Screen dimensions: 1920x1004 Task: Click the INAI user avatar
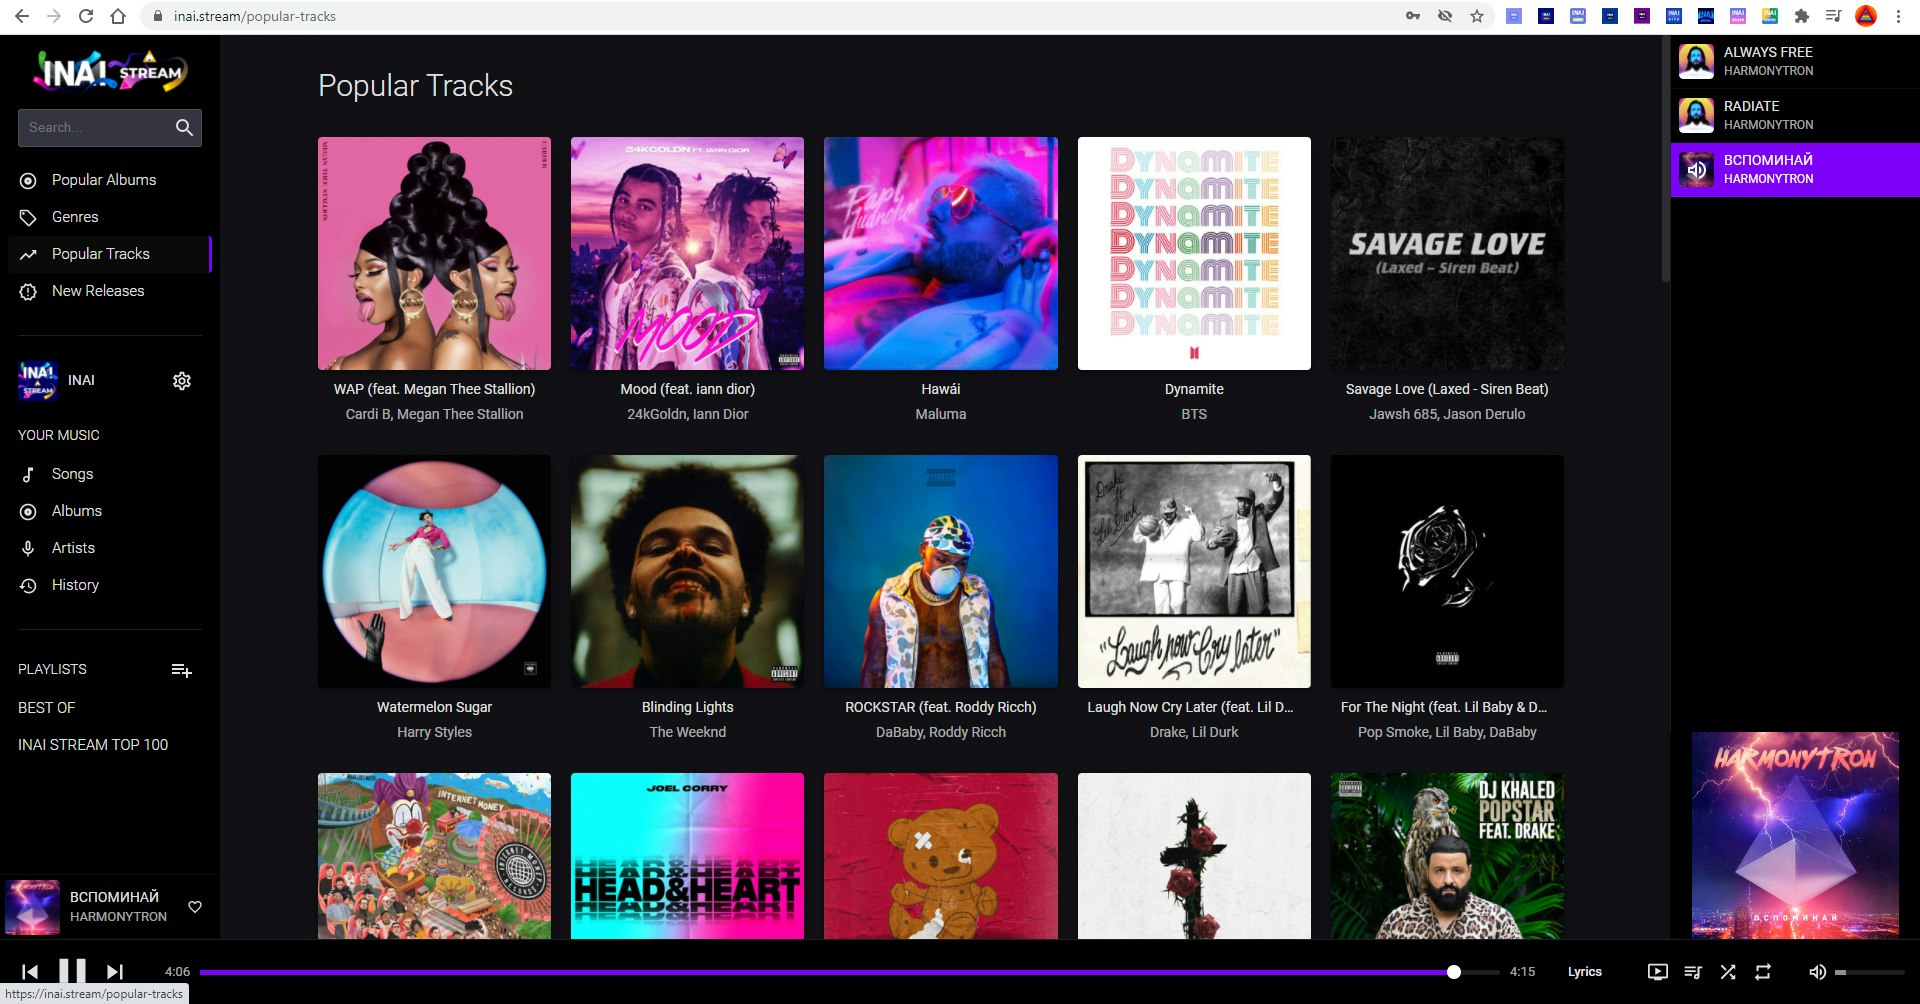click(38, 381)
